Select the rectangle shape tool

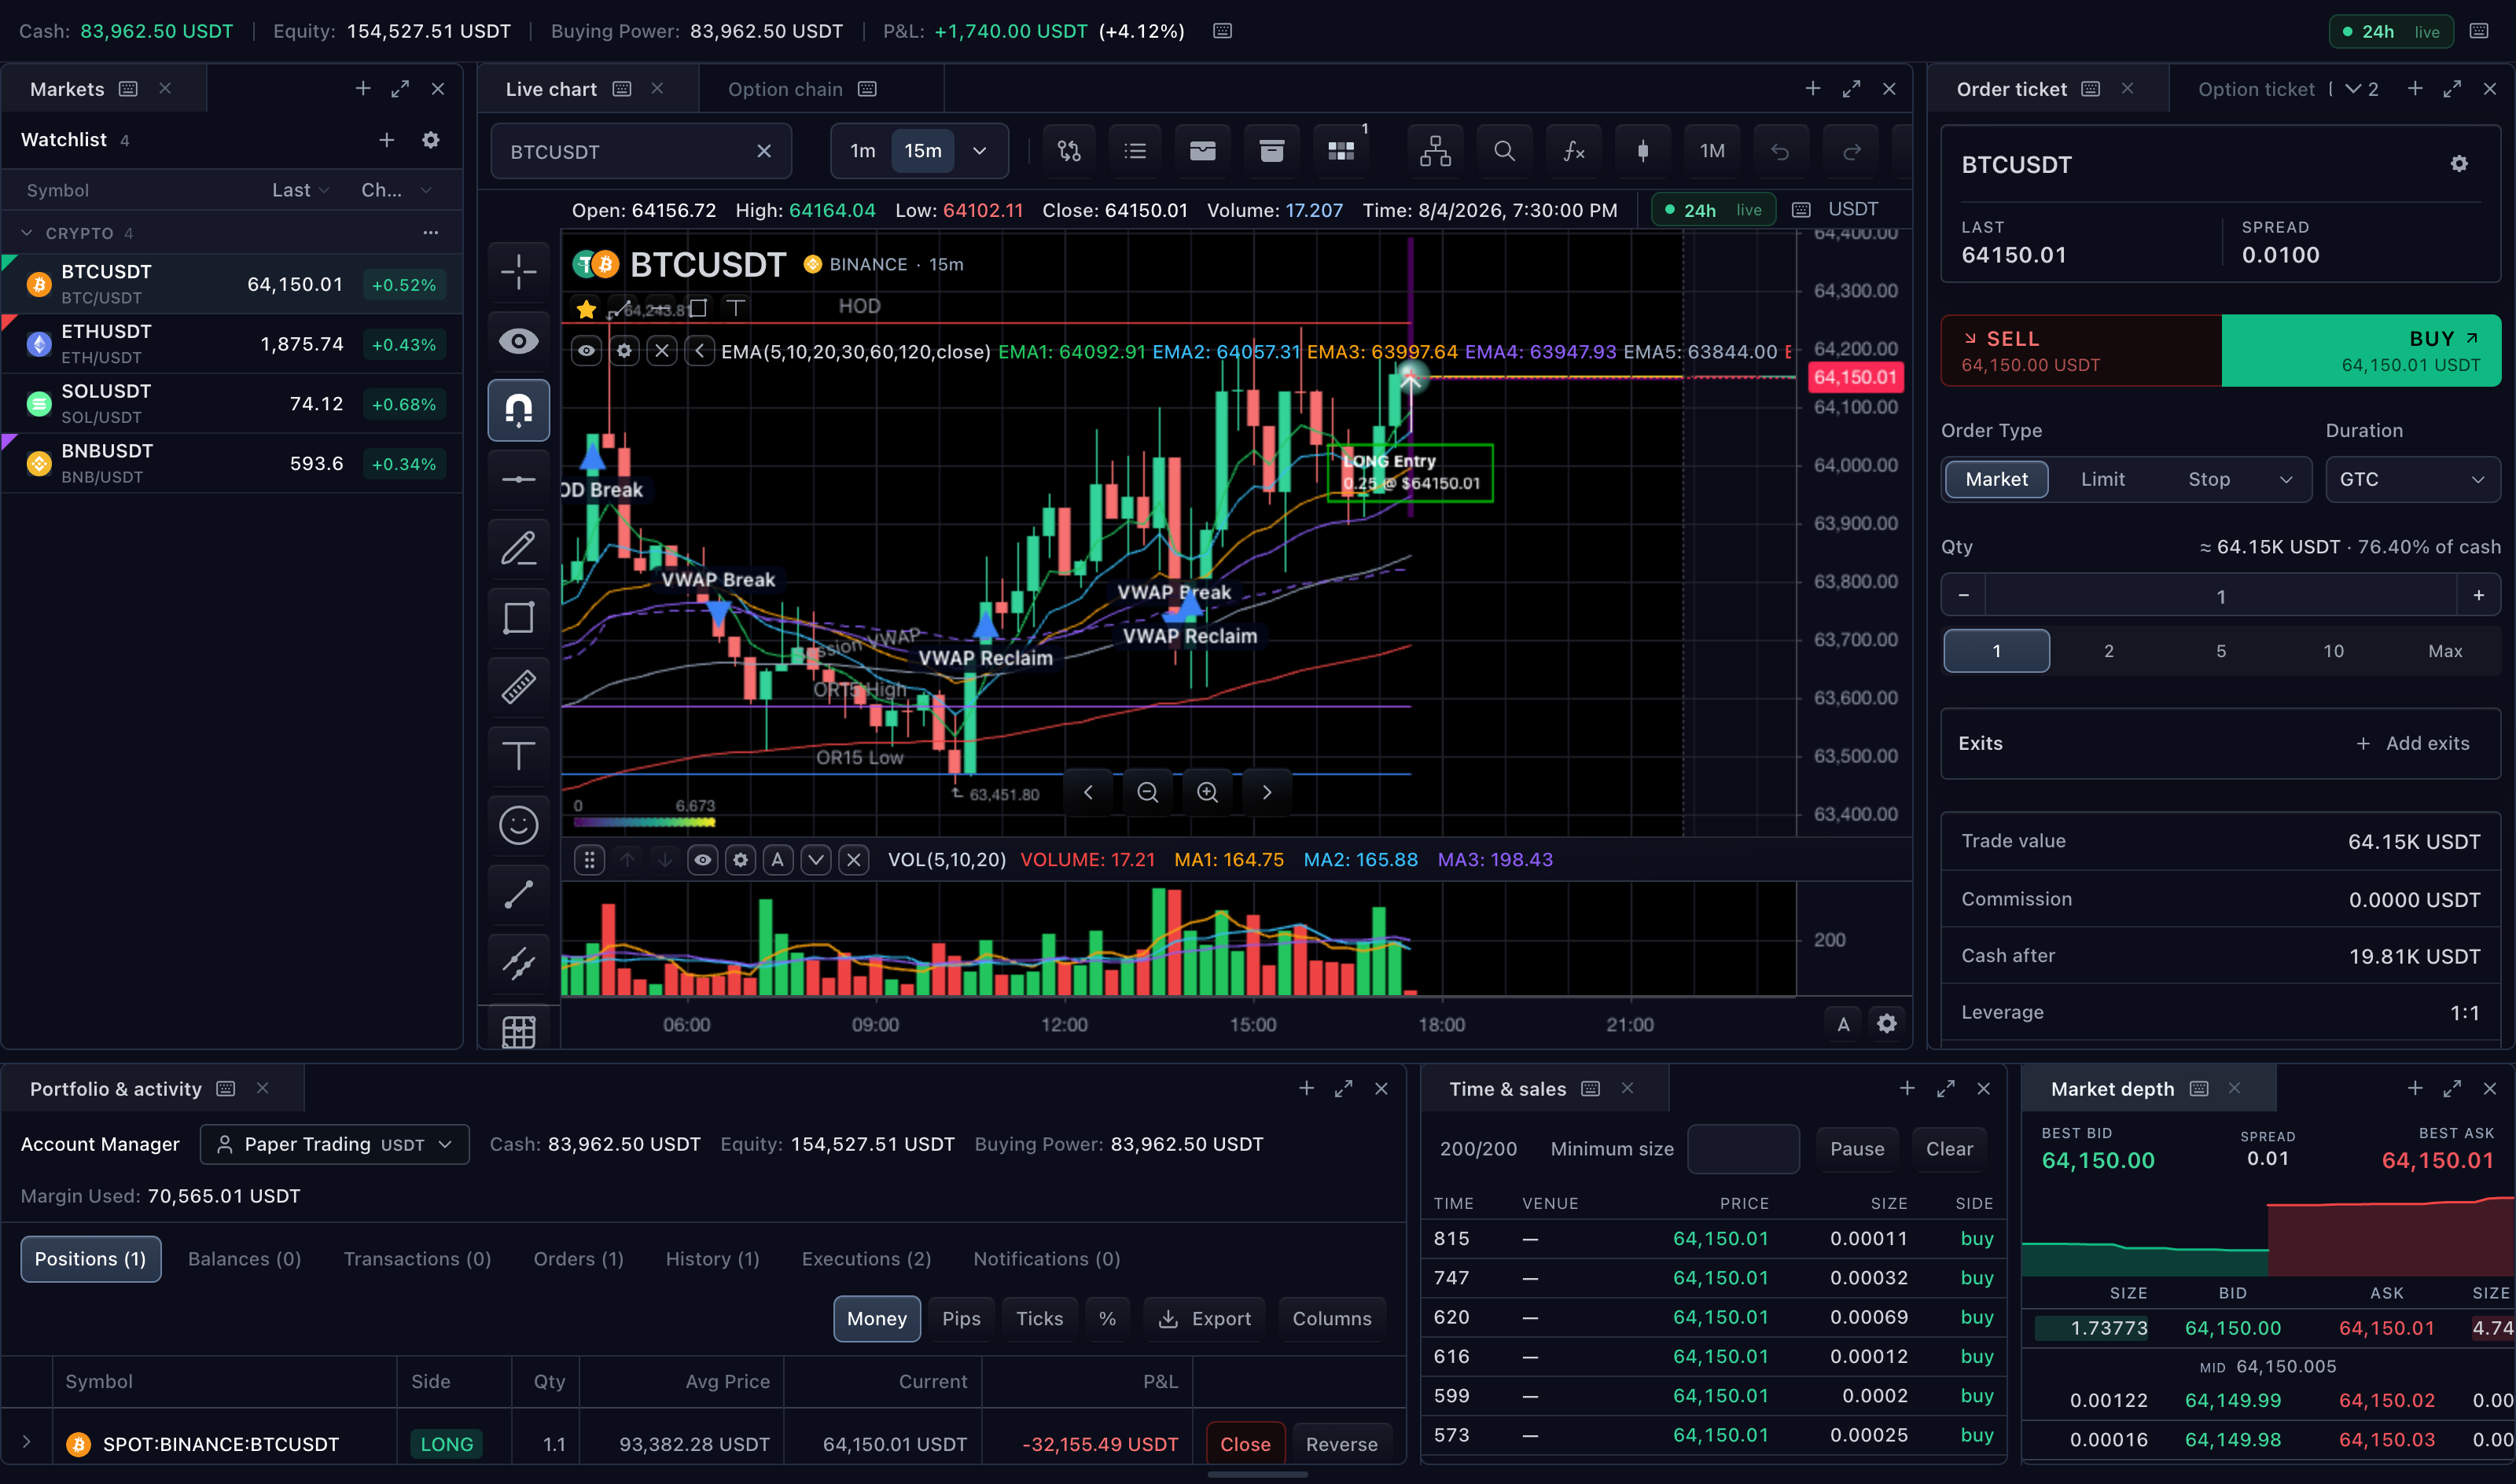click(x=518, y=617)
